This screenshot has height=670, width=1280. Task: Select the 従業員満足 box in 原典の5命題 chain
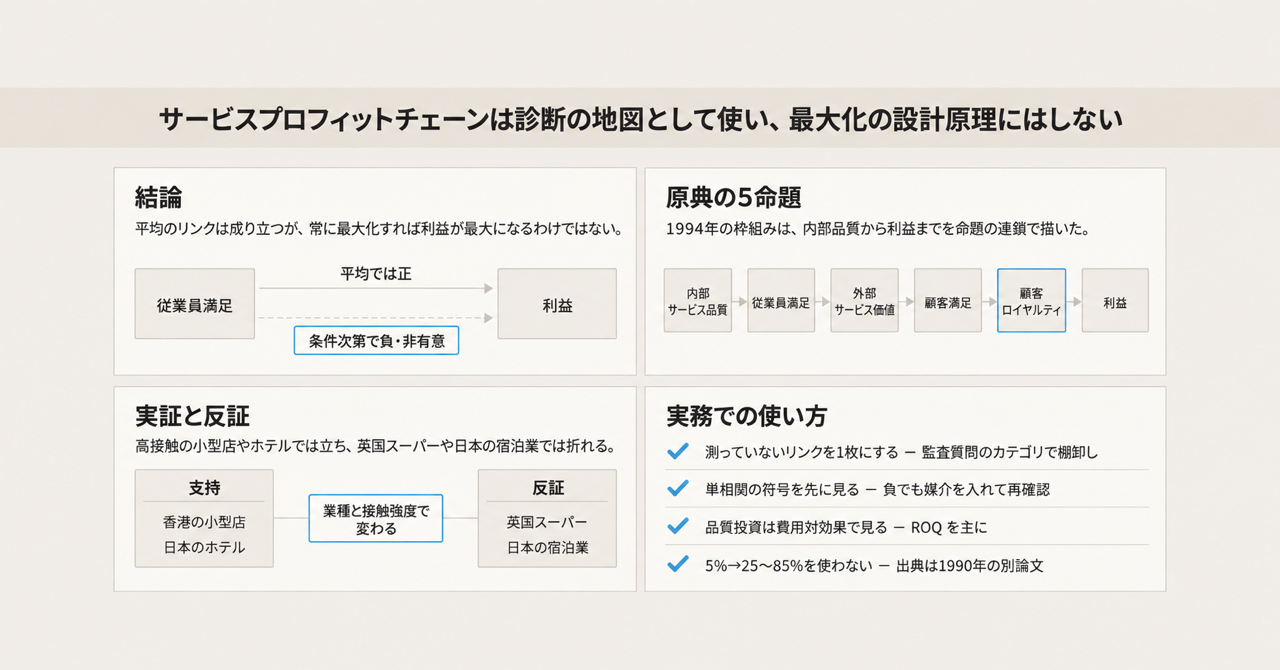pos(781,300)
